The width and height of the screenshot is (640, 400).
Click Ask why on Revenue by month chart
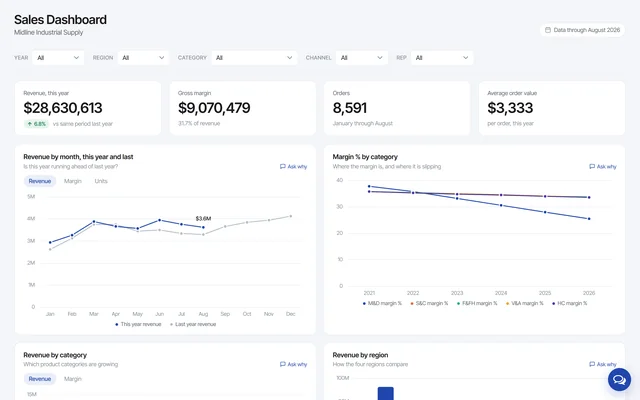coord(293,167)
